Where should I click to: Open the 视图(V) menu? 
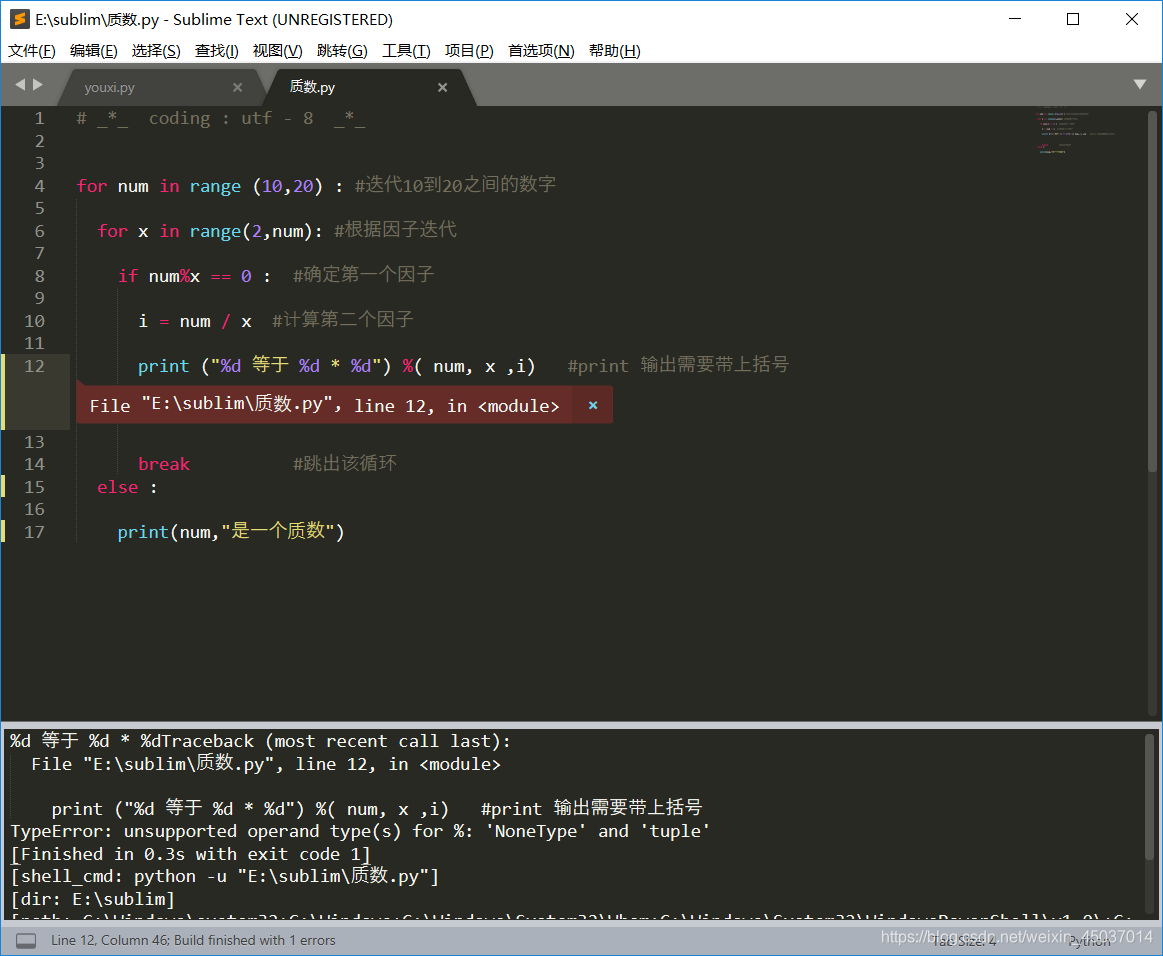pos(277,50)
